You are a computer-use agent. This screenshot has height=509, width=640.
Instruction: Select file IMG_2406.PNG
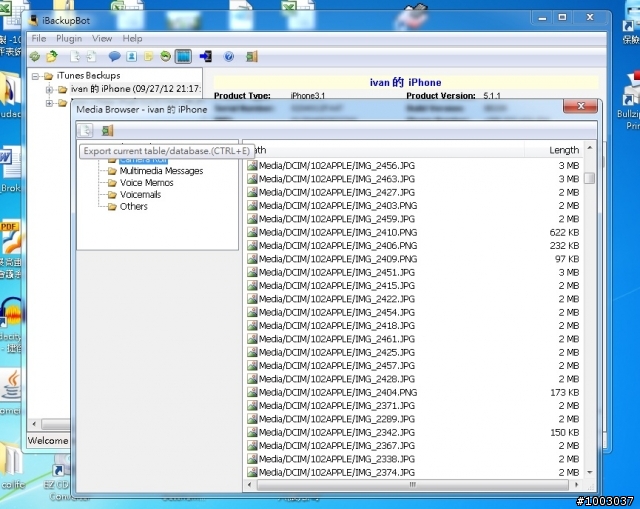click(338, 245)
